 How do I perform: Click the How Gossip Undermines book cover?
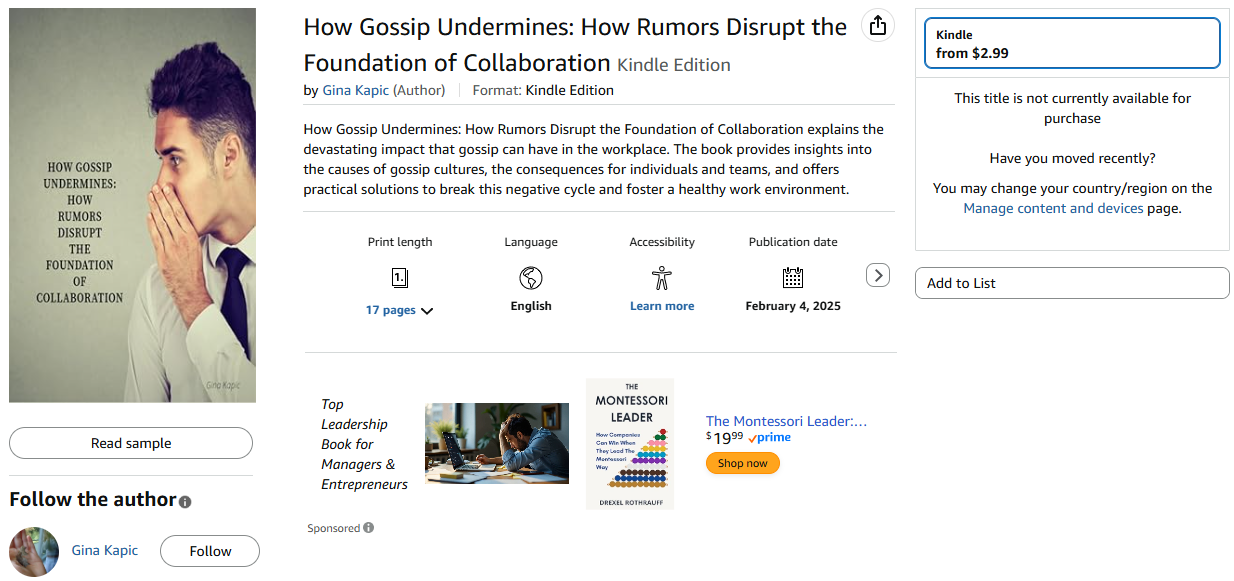[x=132, y=205]
